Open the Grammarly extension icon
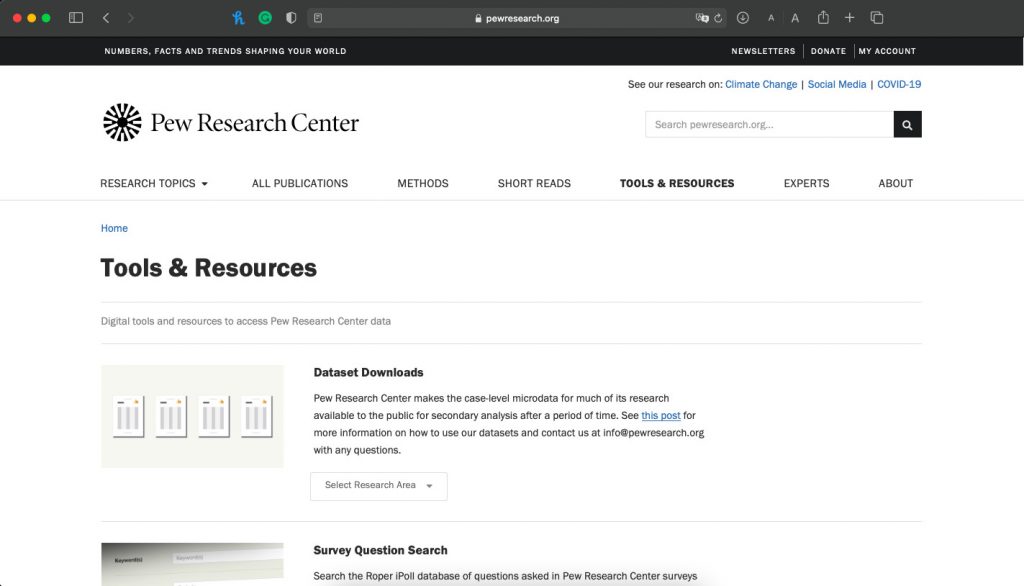 (x=265, y=18)
